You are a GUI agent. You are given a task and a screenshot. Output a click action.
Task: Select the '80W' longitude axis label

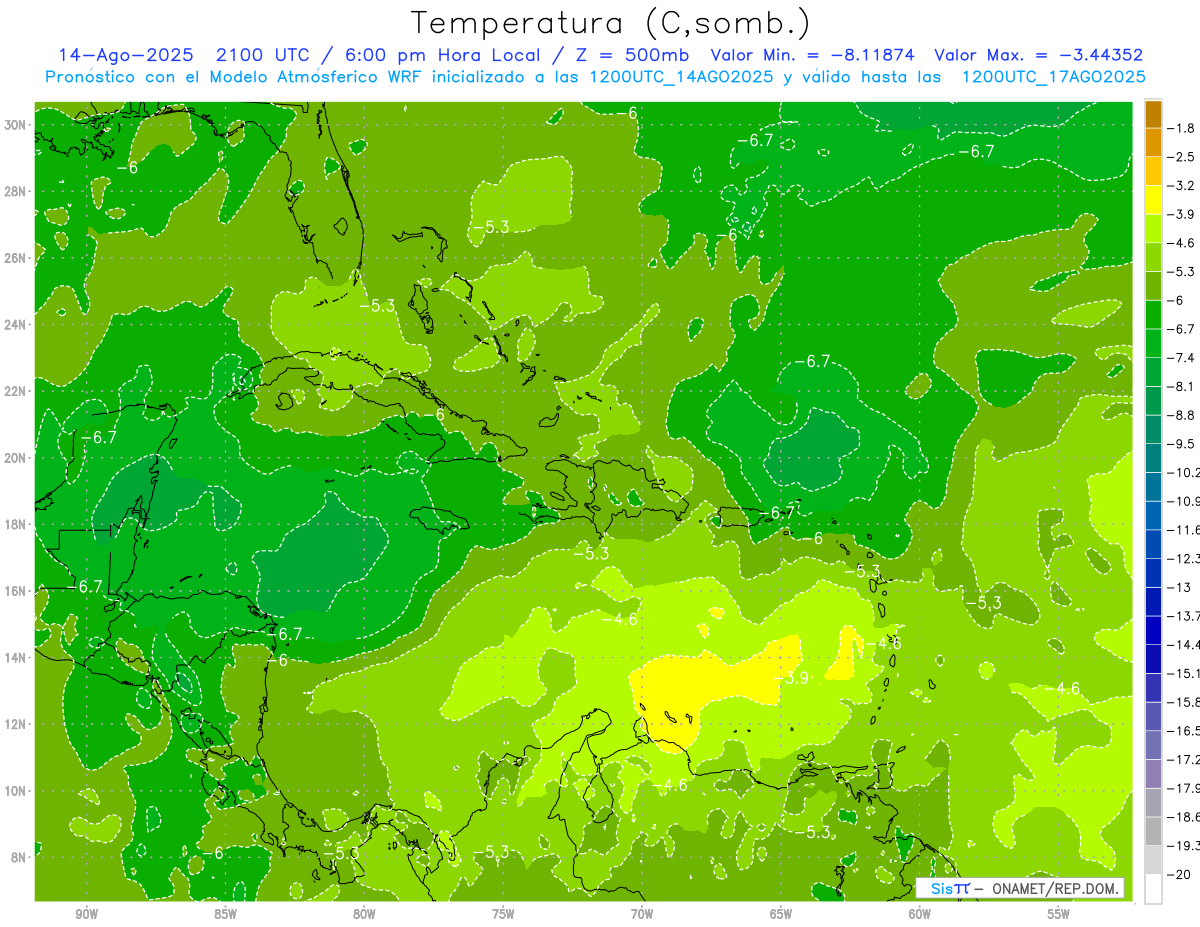(x=364, y=914)
